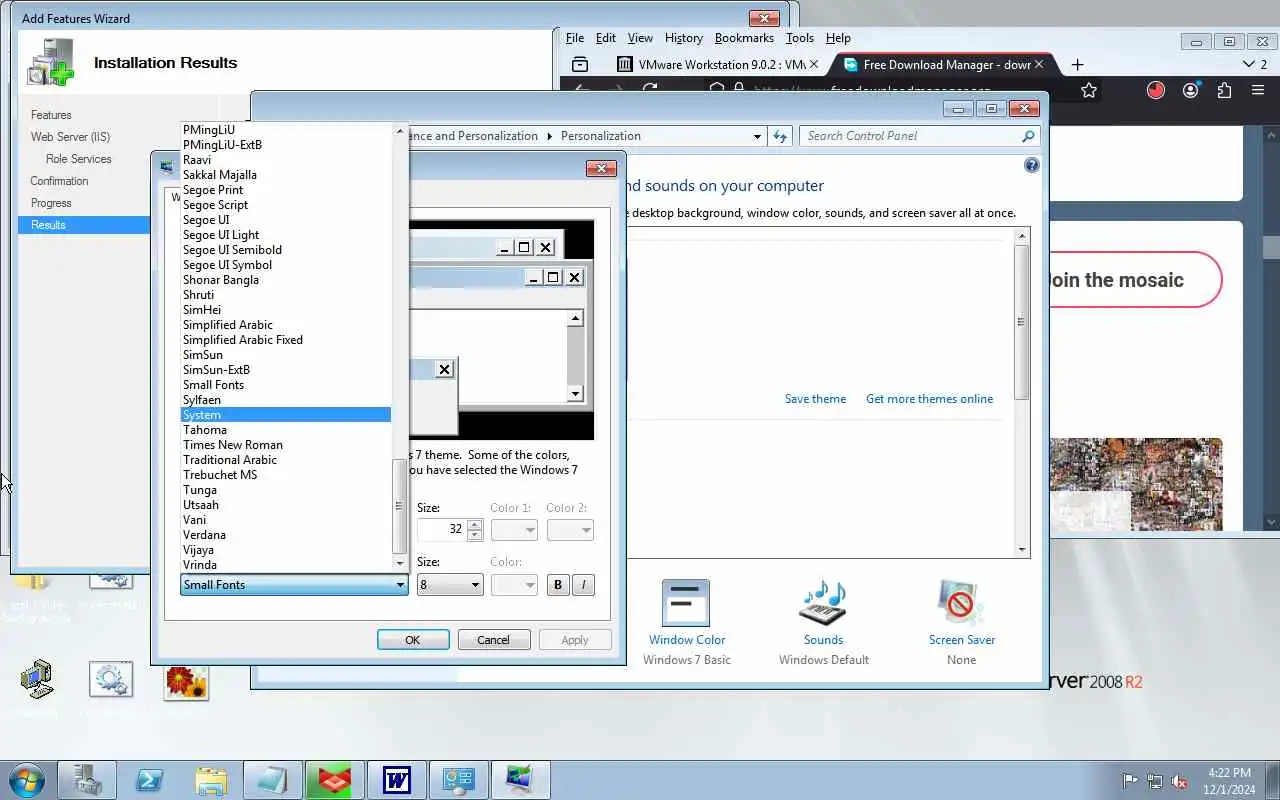
Task: Open the red-green app on the taskbar
Action: [335, 780]
